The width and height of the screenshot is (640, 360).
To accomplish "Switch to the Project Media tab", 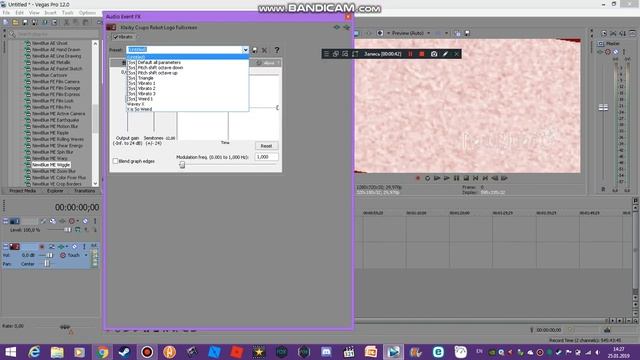I will pyautogui.click(x=22, y=191).
